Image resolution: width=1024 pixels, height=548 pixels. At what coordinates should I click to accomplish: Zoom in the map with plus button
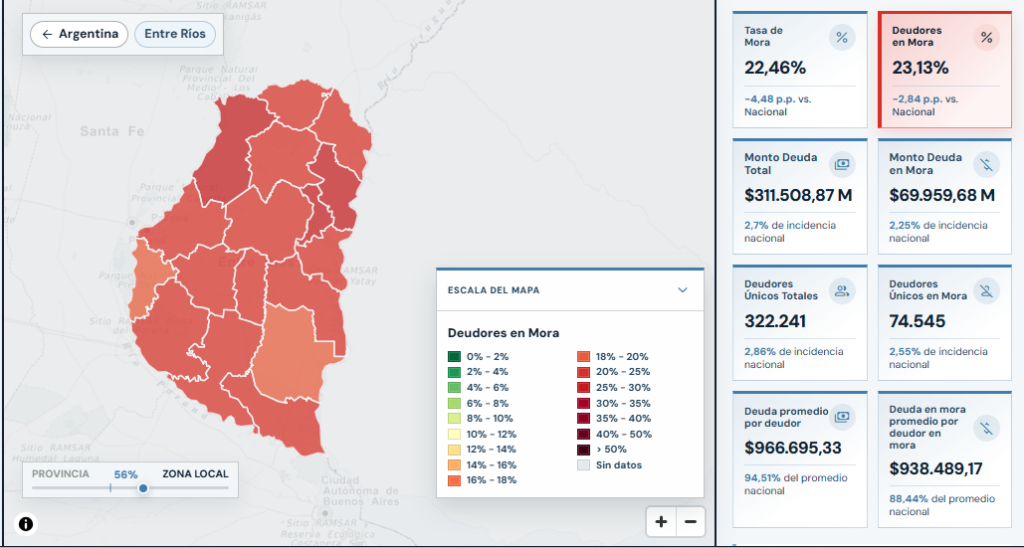[x=661, y=522]
